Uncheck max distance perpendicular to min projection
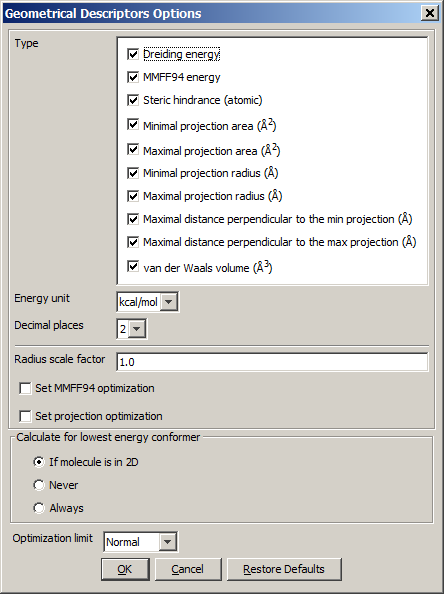Image resolution: width=444 pixels, height=594 pixels. 133,219
